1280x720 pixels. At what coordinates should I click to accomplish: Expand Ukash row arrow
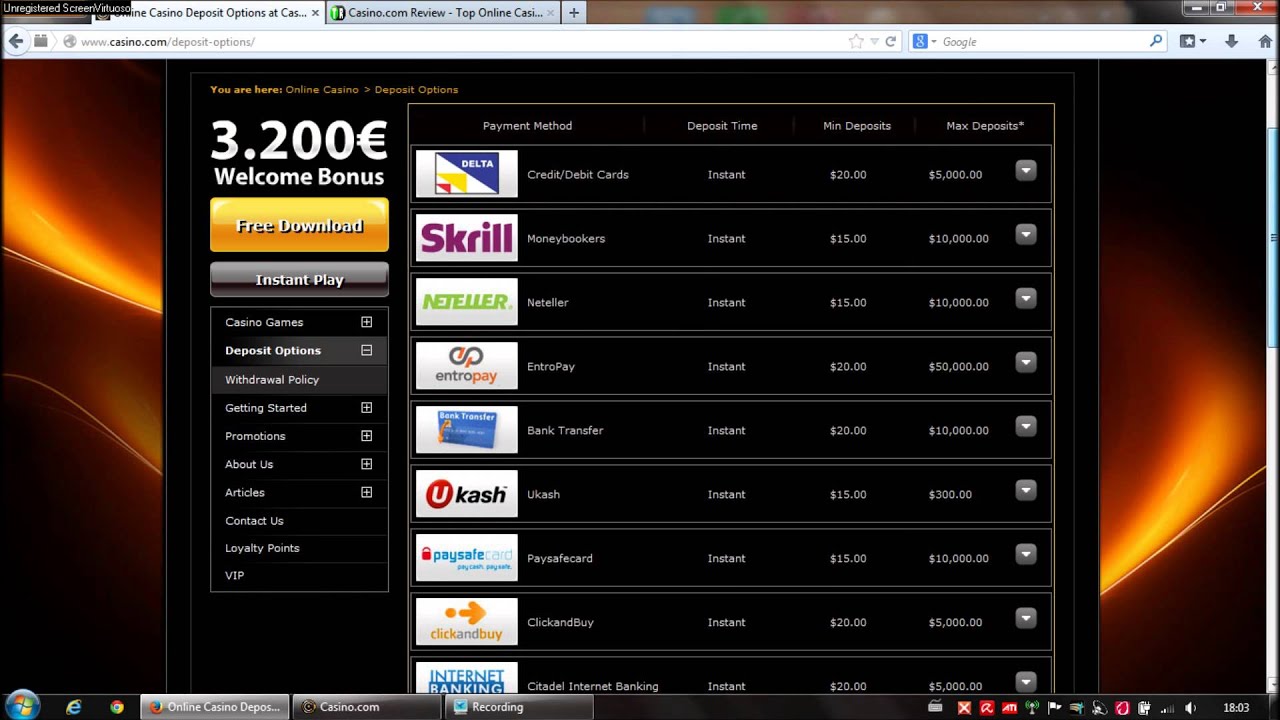click(1026, 491)
